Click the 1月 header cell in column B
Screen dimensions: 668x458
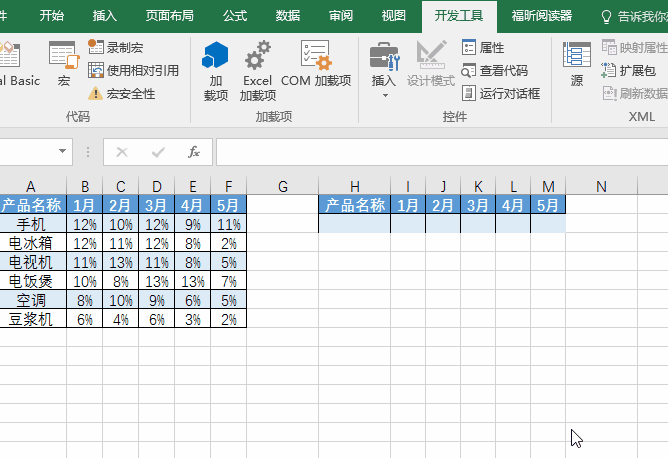(84, 205)
